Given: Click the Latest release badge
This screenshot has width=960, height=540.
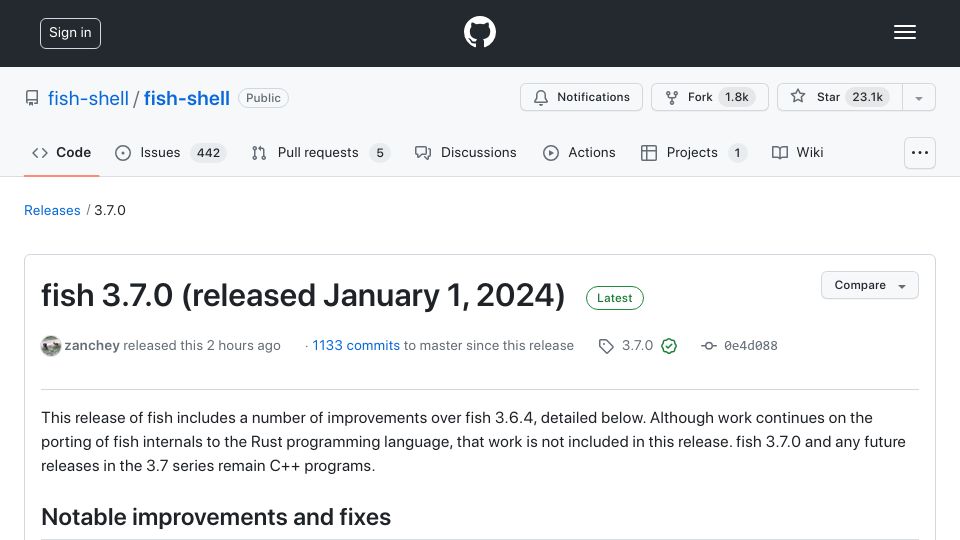Looking at the screenshot, I should [x=615, y=298].
